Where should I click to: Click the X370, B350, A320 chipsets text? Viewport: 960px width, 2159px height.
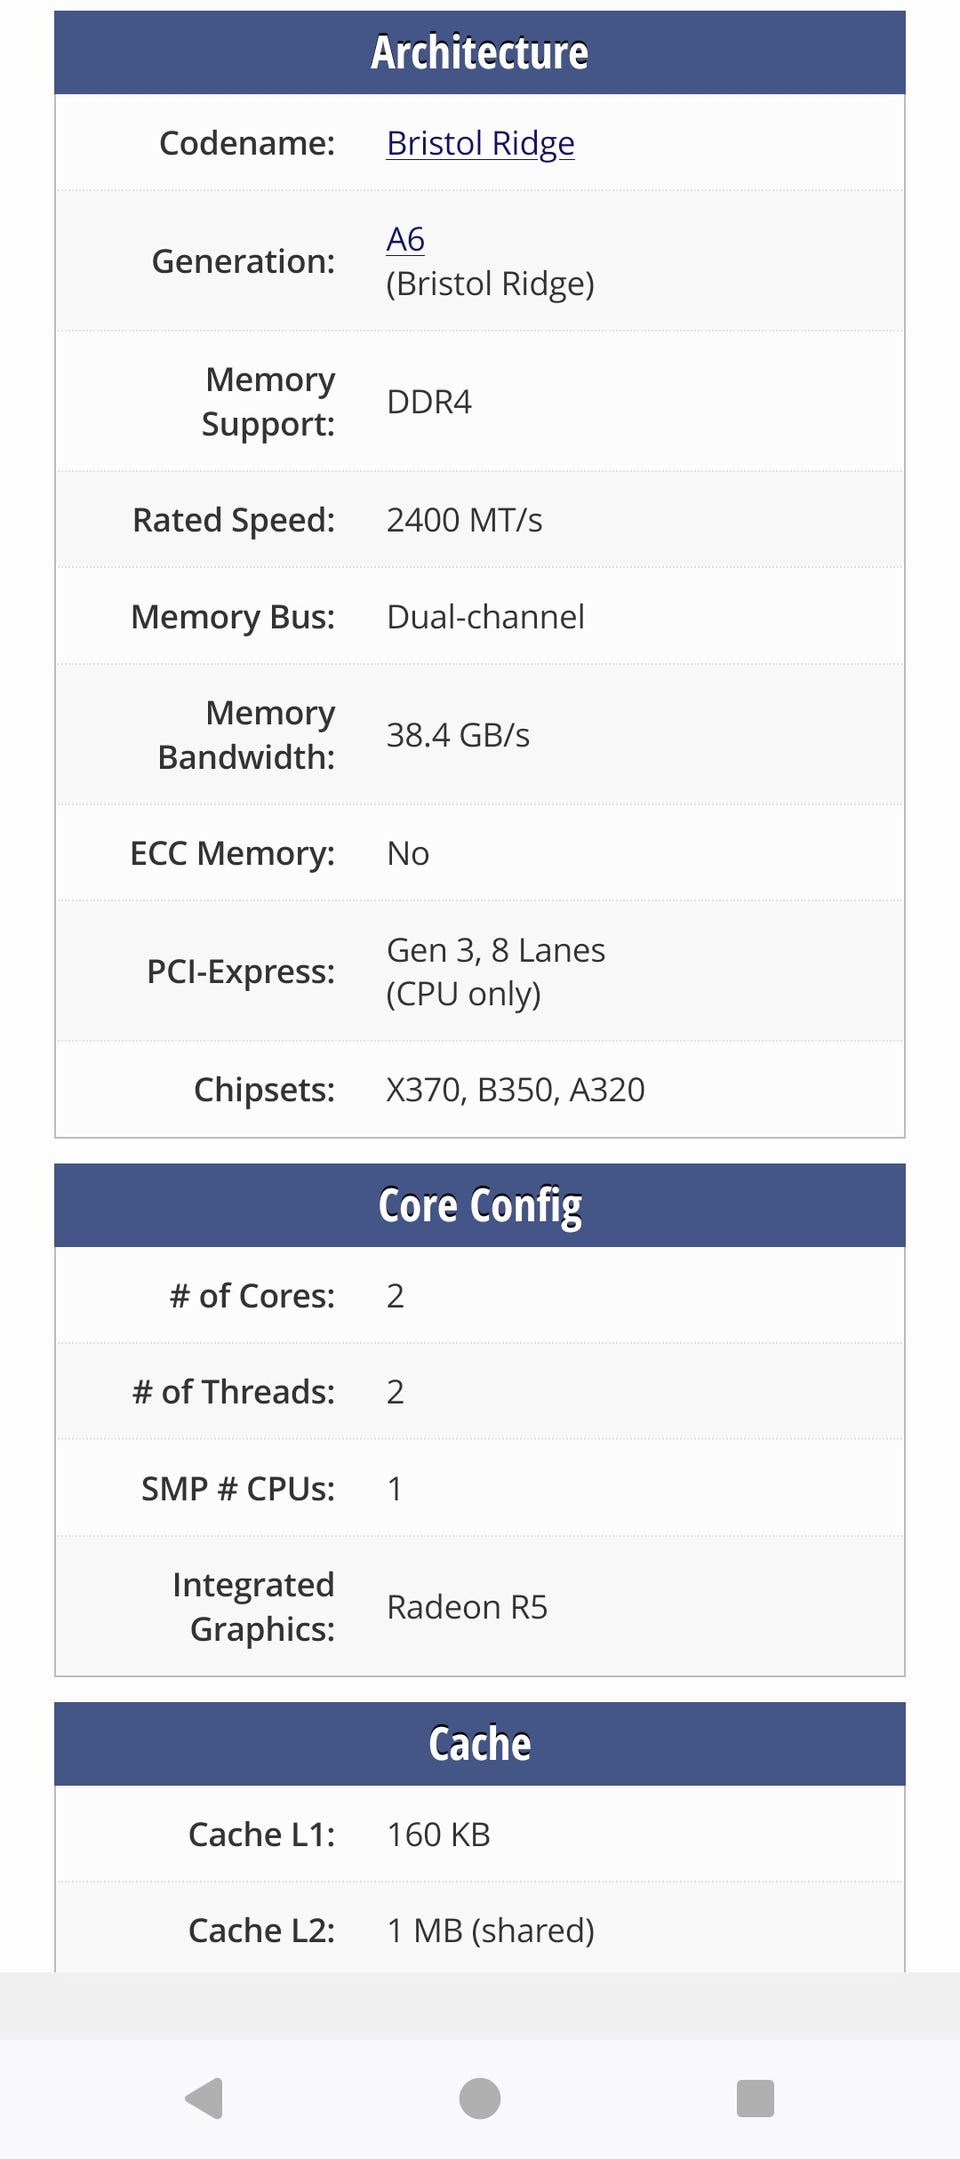(515, 1089)
